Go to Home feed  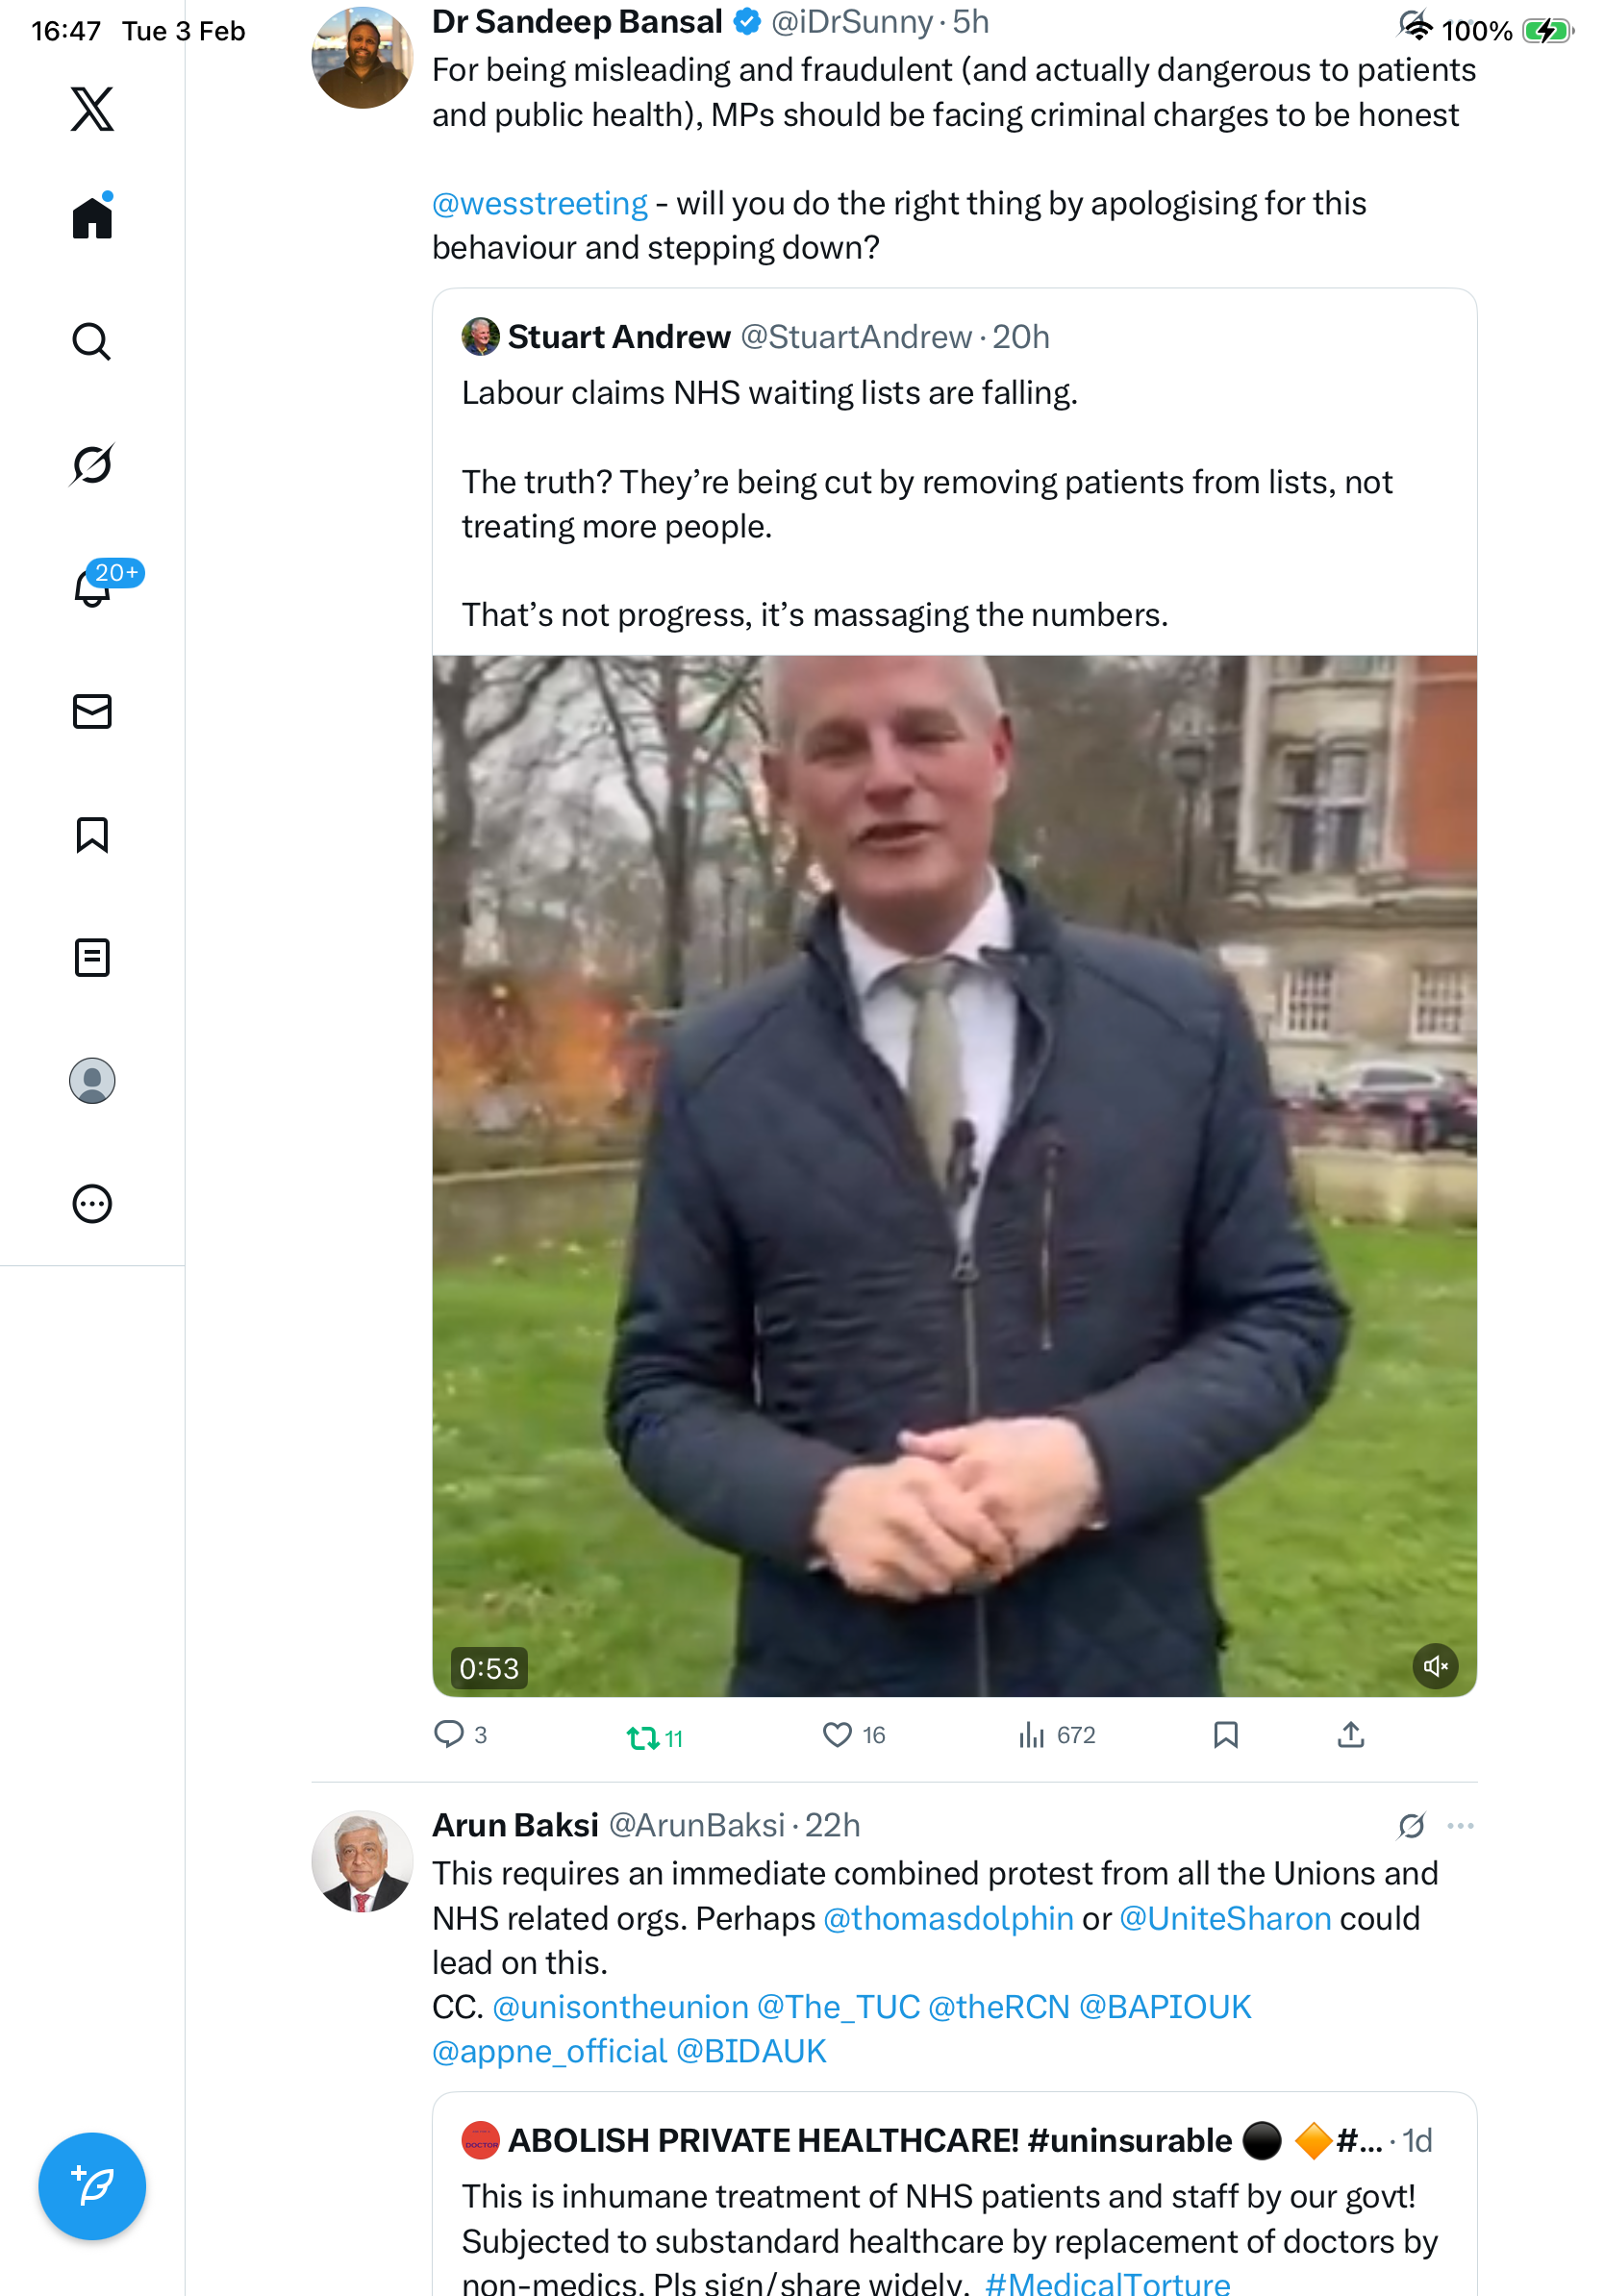(92, 217)
